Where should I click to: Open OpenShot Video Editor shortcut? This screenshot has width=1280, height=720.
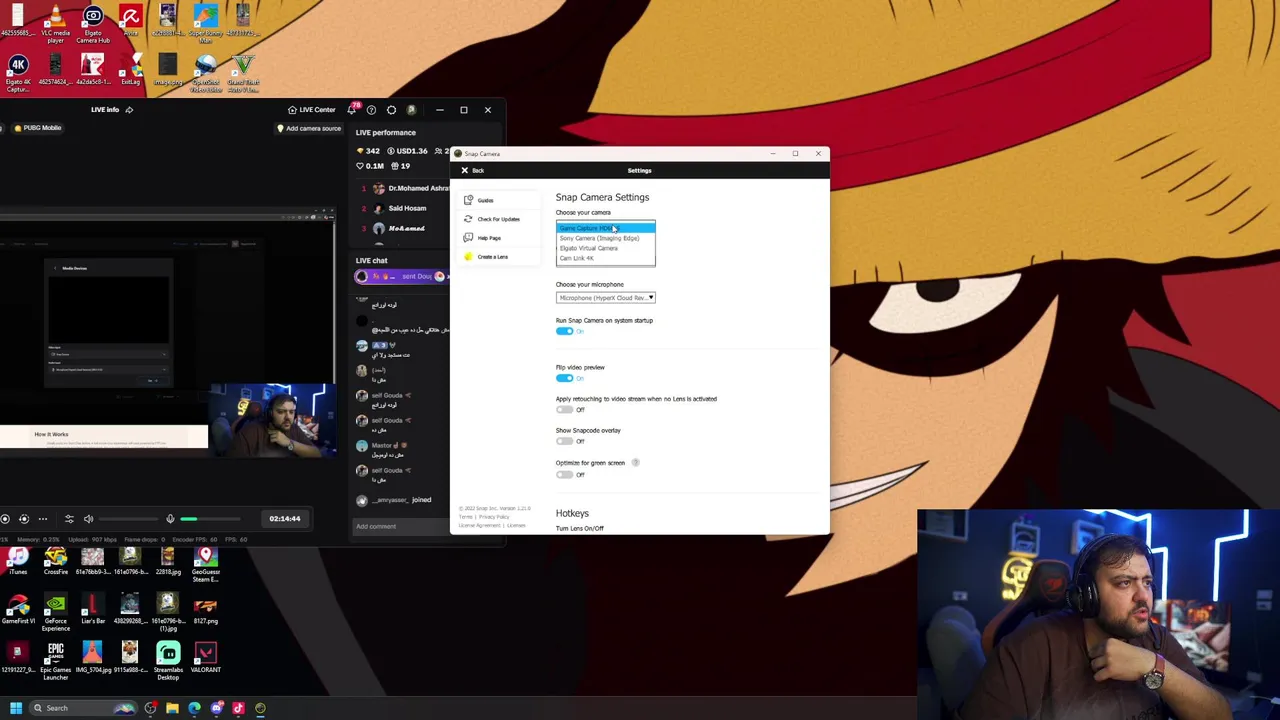(205, 74)
